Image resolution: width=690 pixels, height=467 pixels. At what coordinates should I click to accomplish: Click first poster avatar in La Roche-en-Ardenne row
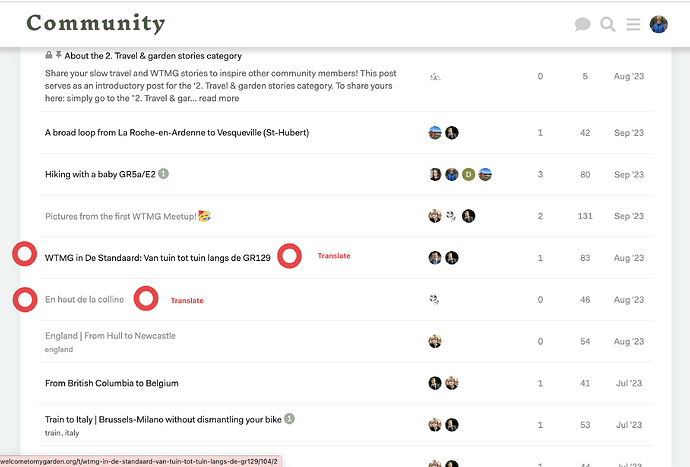[x=435, y=132]
